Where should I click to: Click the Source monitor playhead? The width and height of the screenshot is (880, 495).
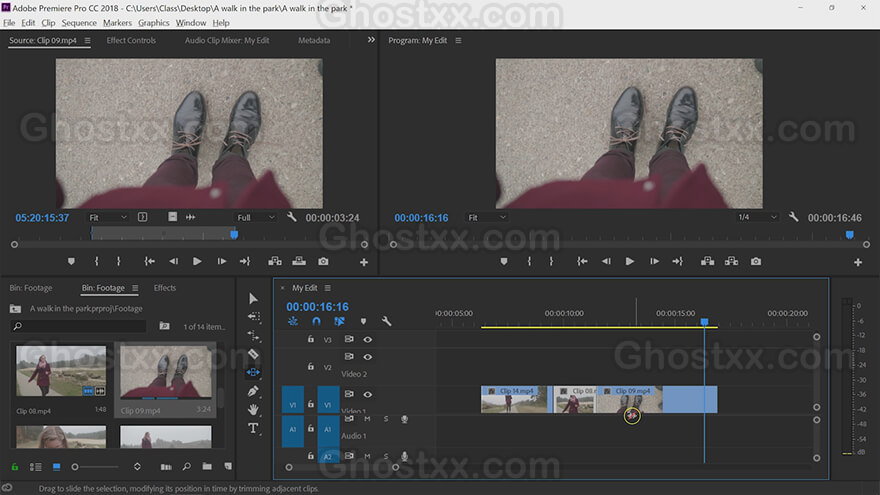click(234, 234)
